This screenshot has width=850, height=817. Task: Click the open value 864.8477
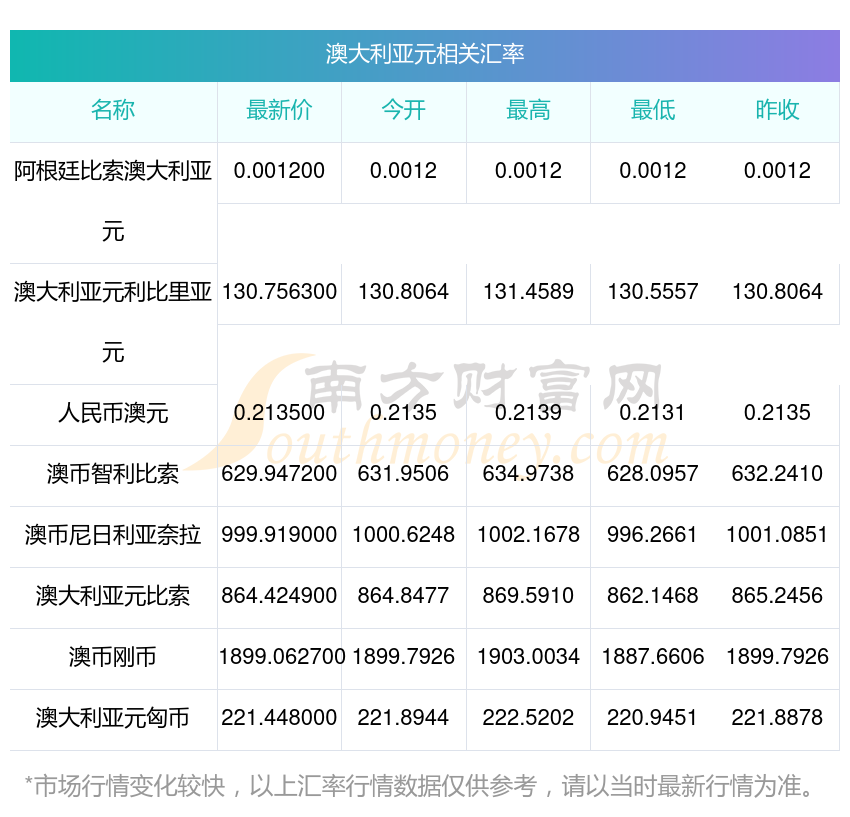coord(404,595)
